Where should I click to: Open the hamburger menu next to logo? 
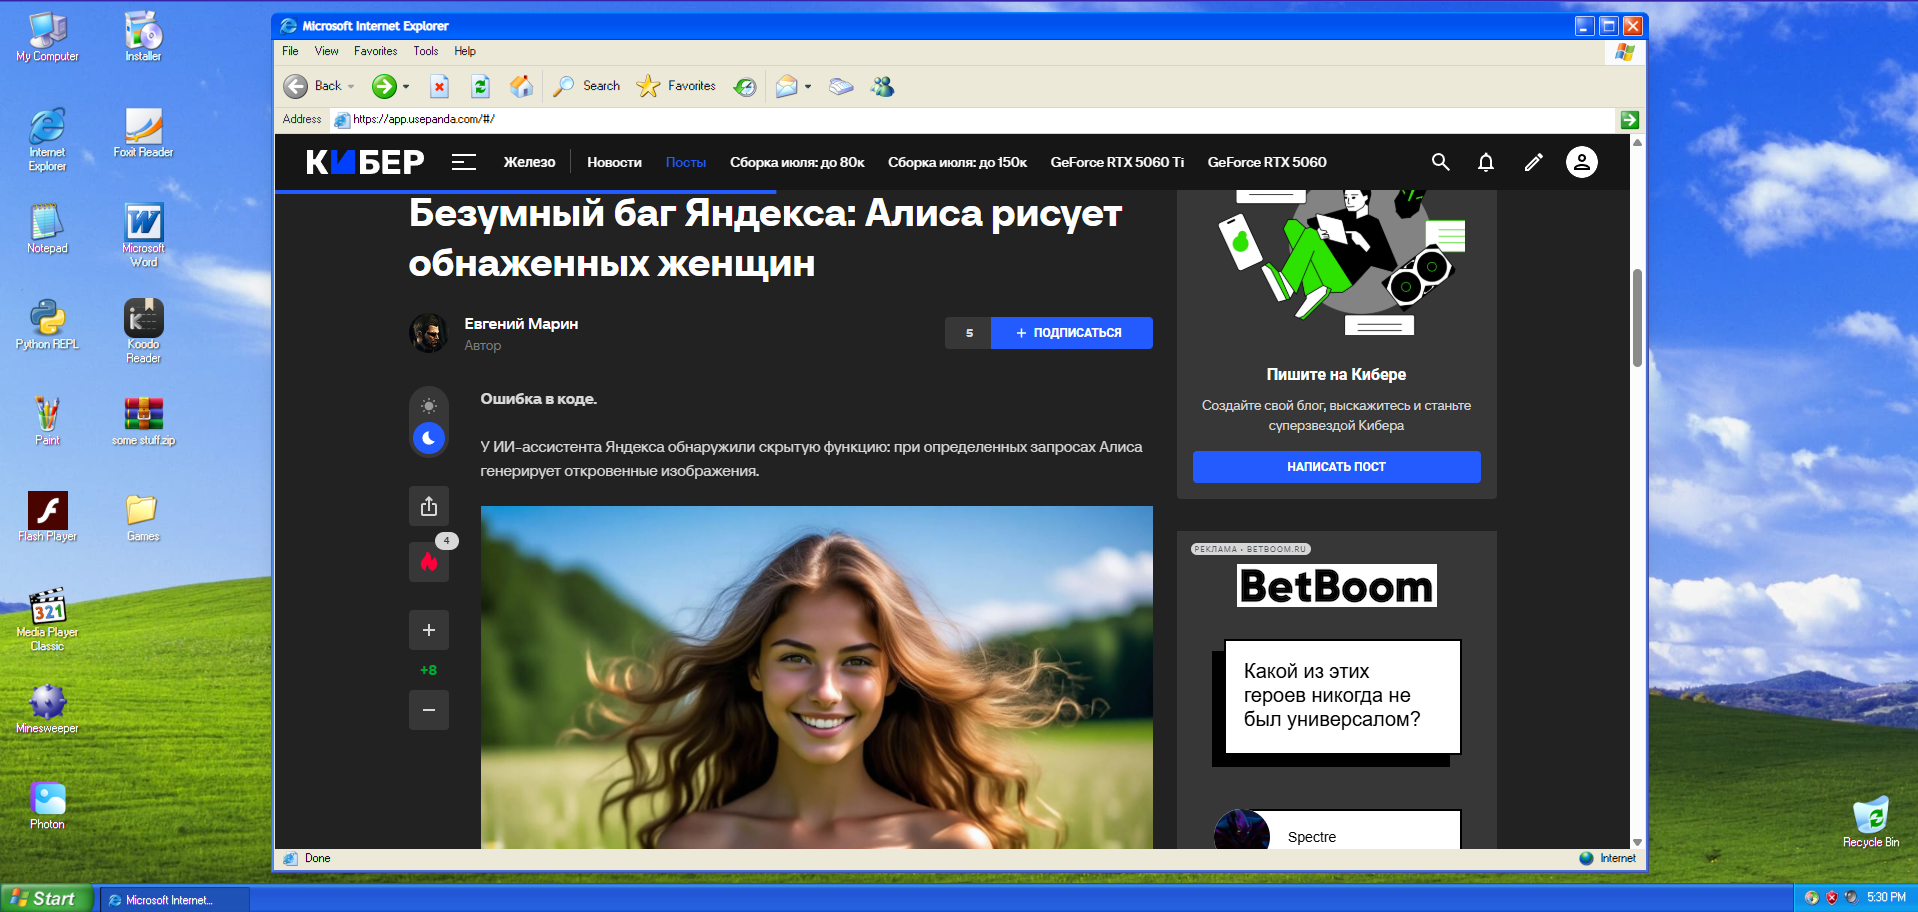pos(463,162)
